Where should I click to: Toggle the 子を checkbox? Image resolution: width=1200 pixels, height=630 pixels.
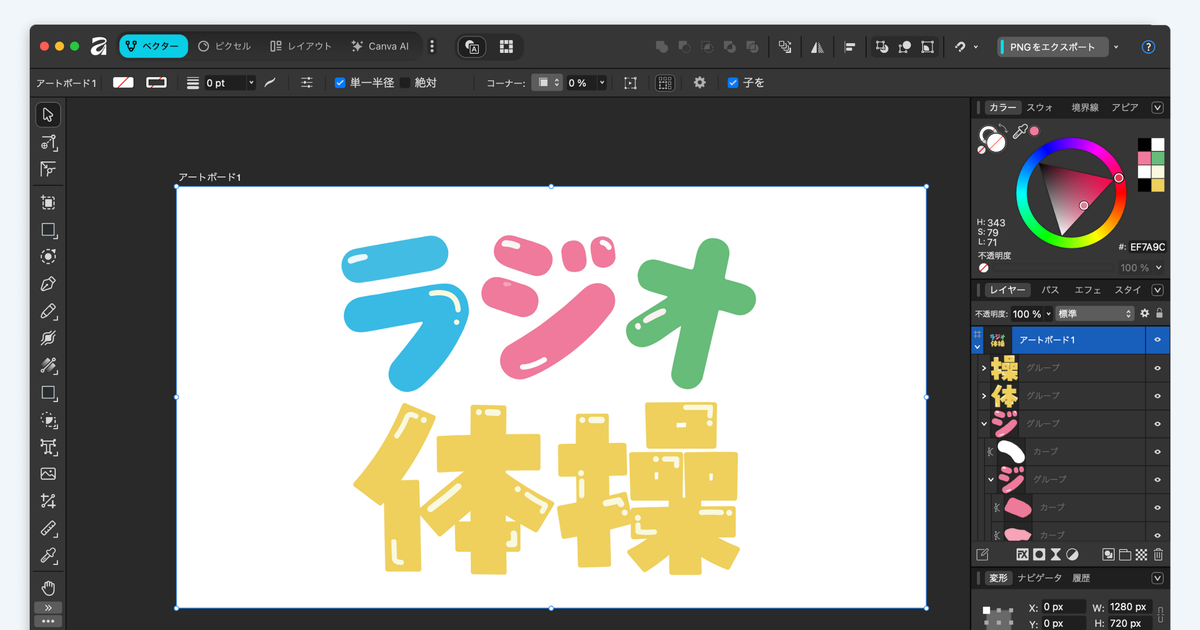733,83
